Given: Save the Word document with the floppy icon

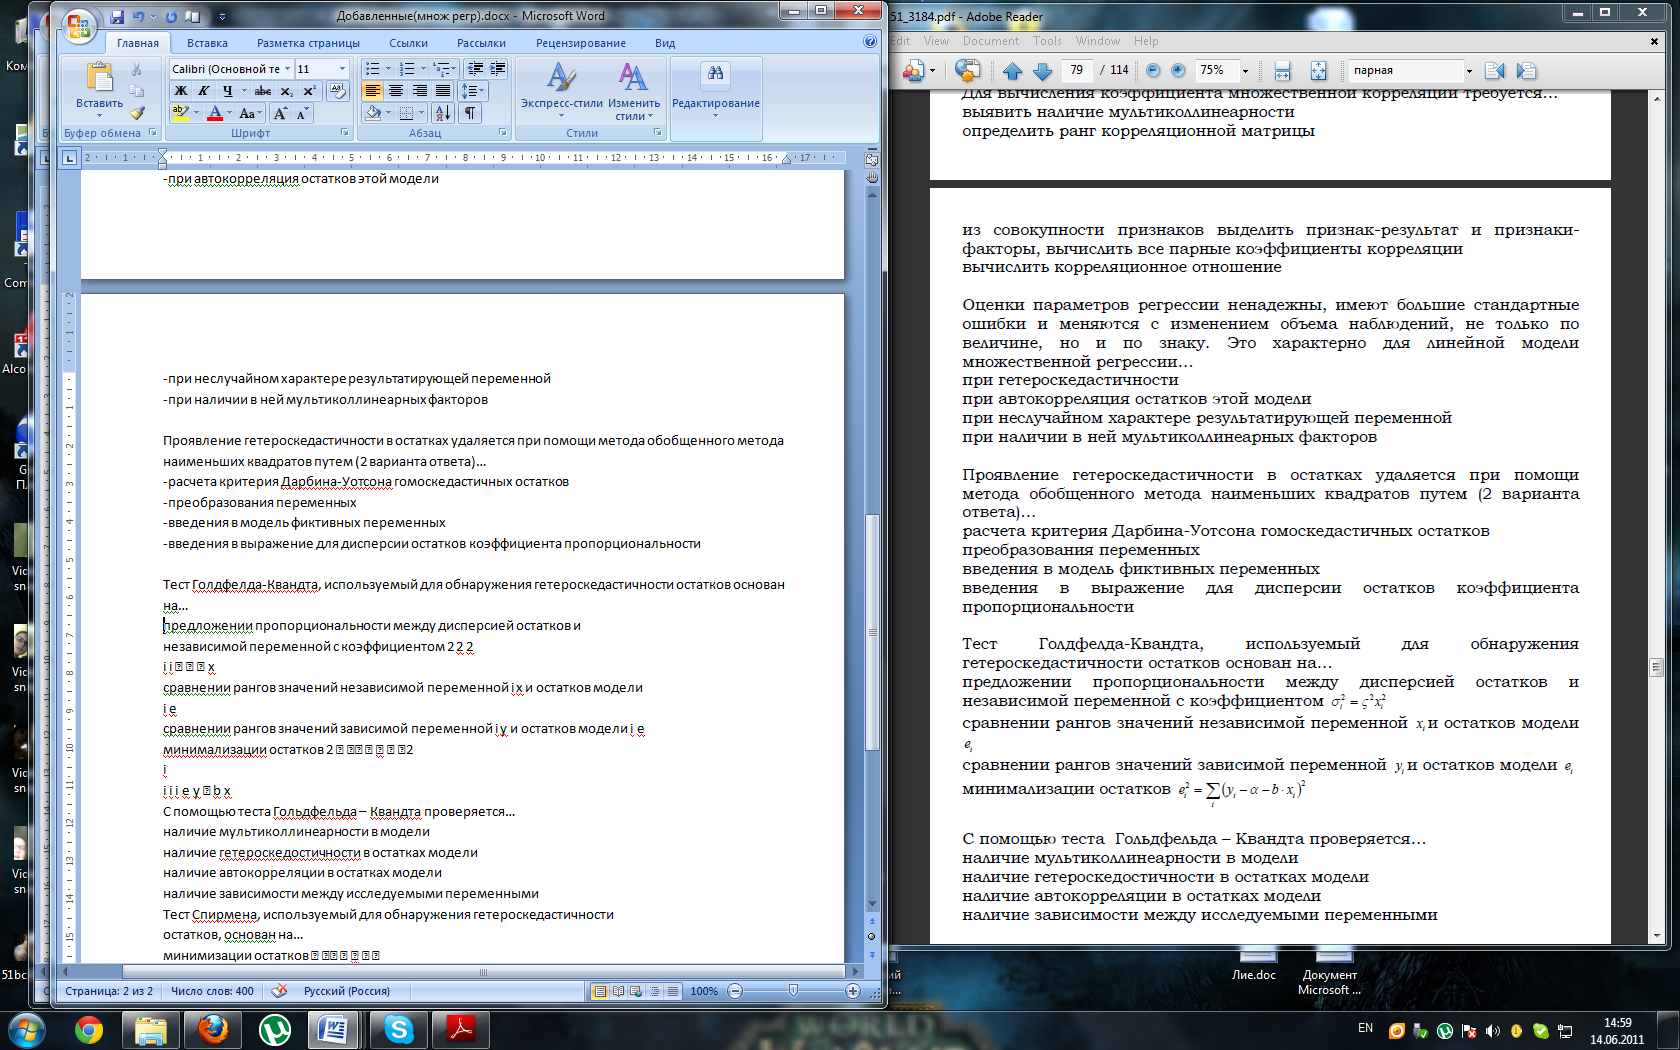Looking at the screenshot, I should click(117, 16).
